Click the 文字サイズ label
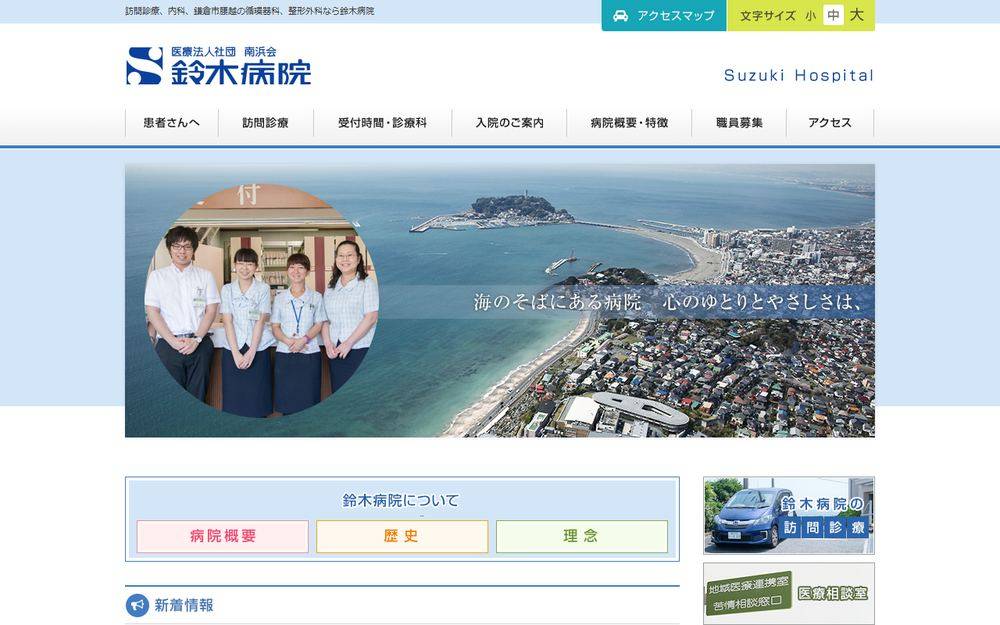The height and width of the screenshot is (625, 1000). (x=768, y=16)
